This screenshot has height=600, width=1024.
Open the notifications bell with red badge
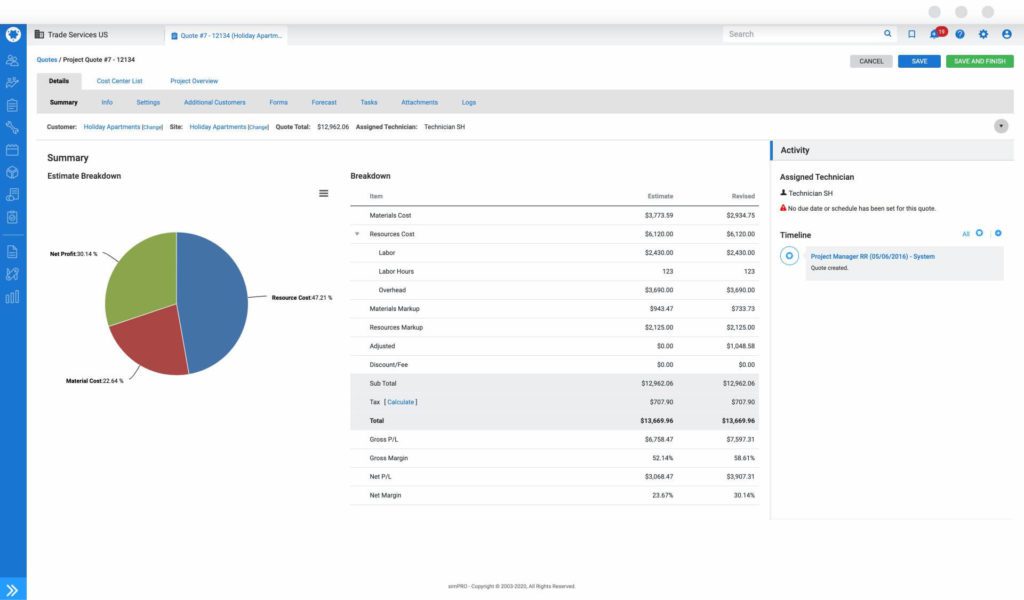click(933, 33)
